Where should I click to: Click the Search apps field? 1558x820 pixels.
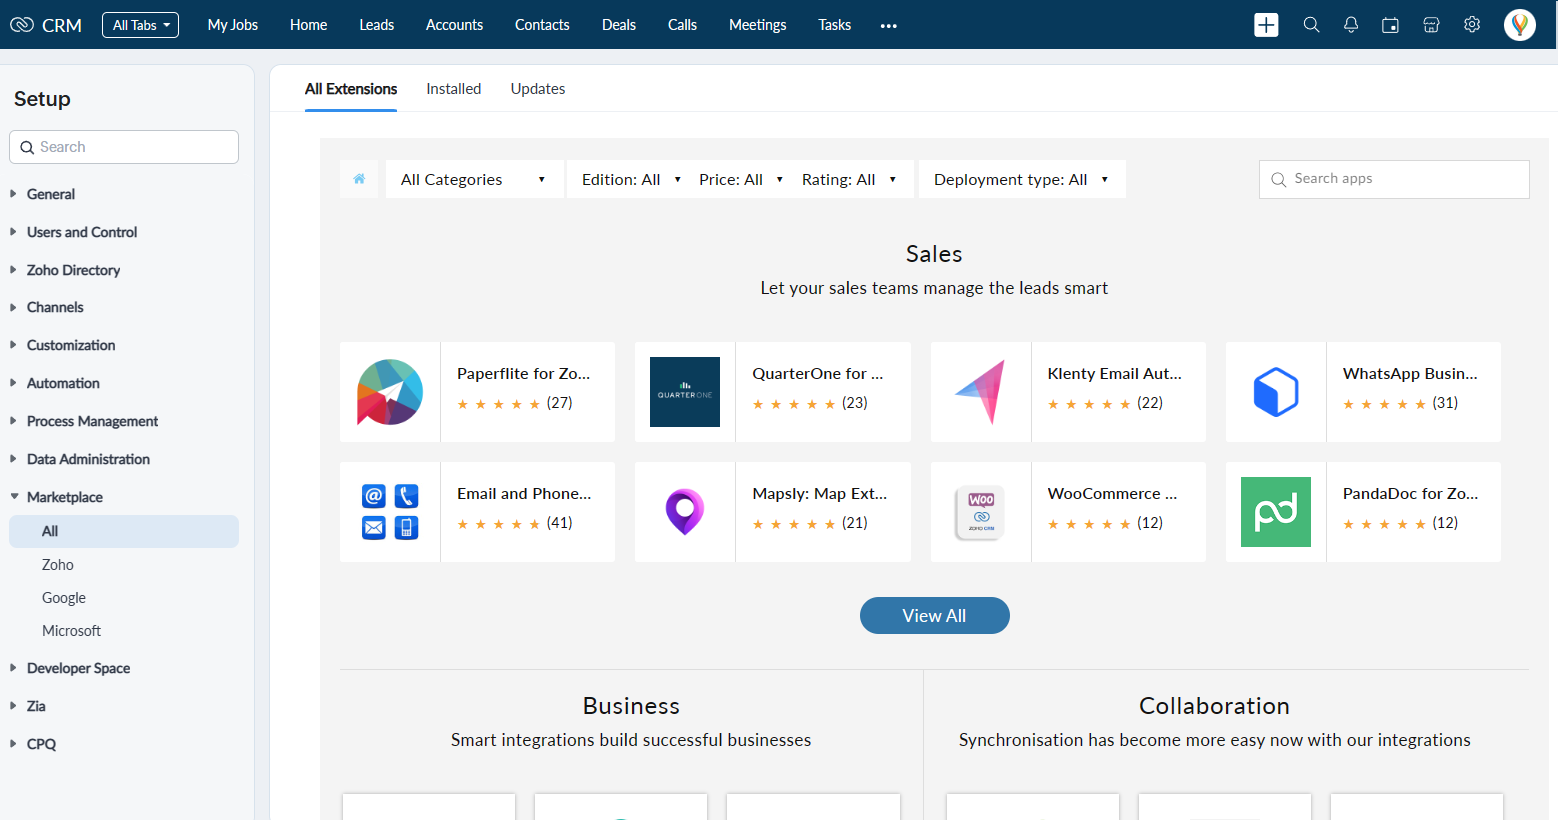click(x=1394, y=179)
